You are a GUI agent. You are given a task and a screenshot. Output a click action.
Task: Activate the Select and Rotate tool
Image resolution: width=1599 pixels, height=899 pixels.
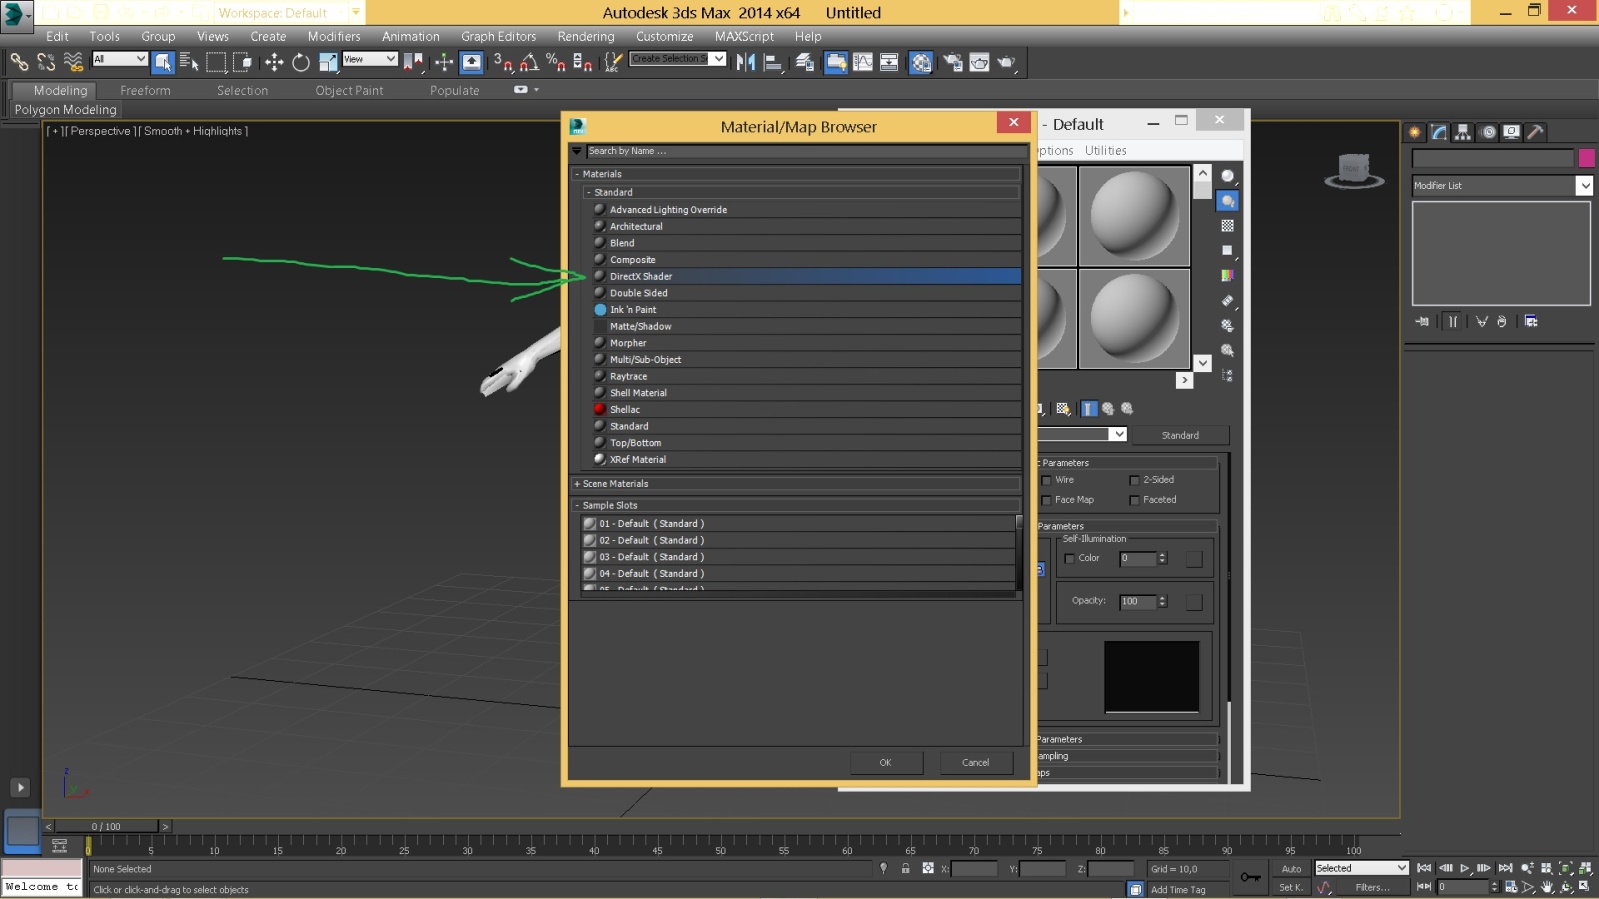click(x=301, y=62)
